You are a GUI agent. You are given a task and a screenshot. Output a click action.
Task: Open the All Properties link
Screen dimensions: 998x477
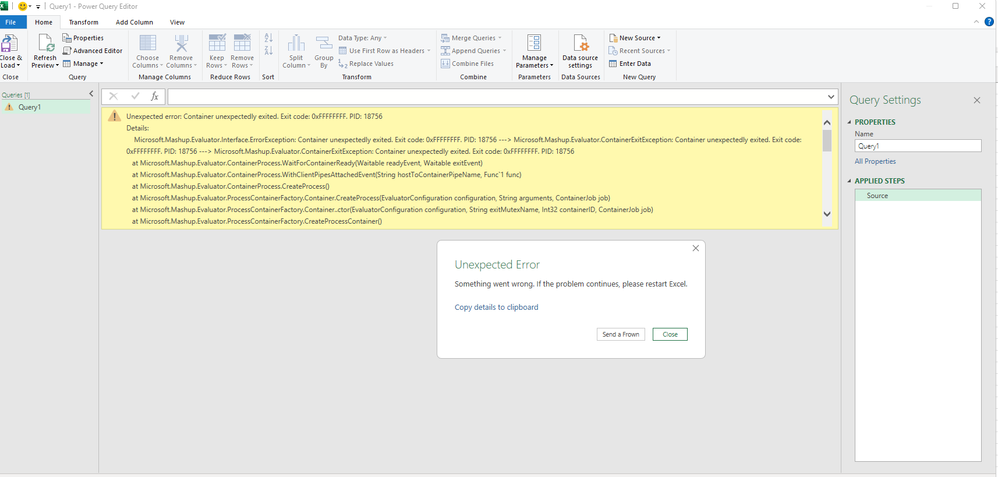pyautogui.click(x=875, y=162)
